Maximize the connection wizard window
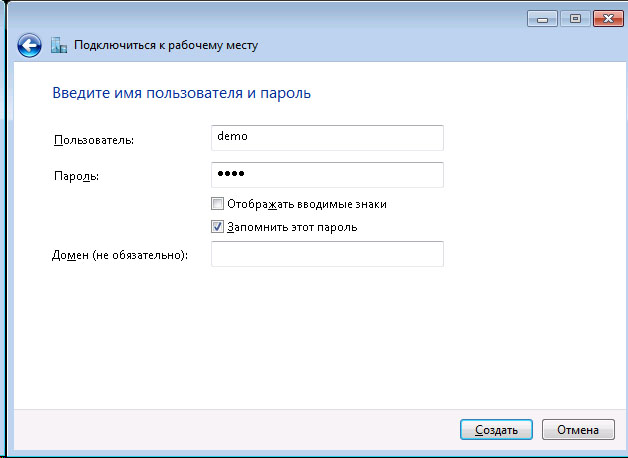The image size is (628, 458). click(x=575, y=18)
